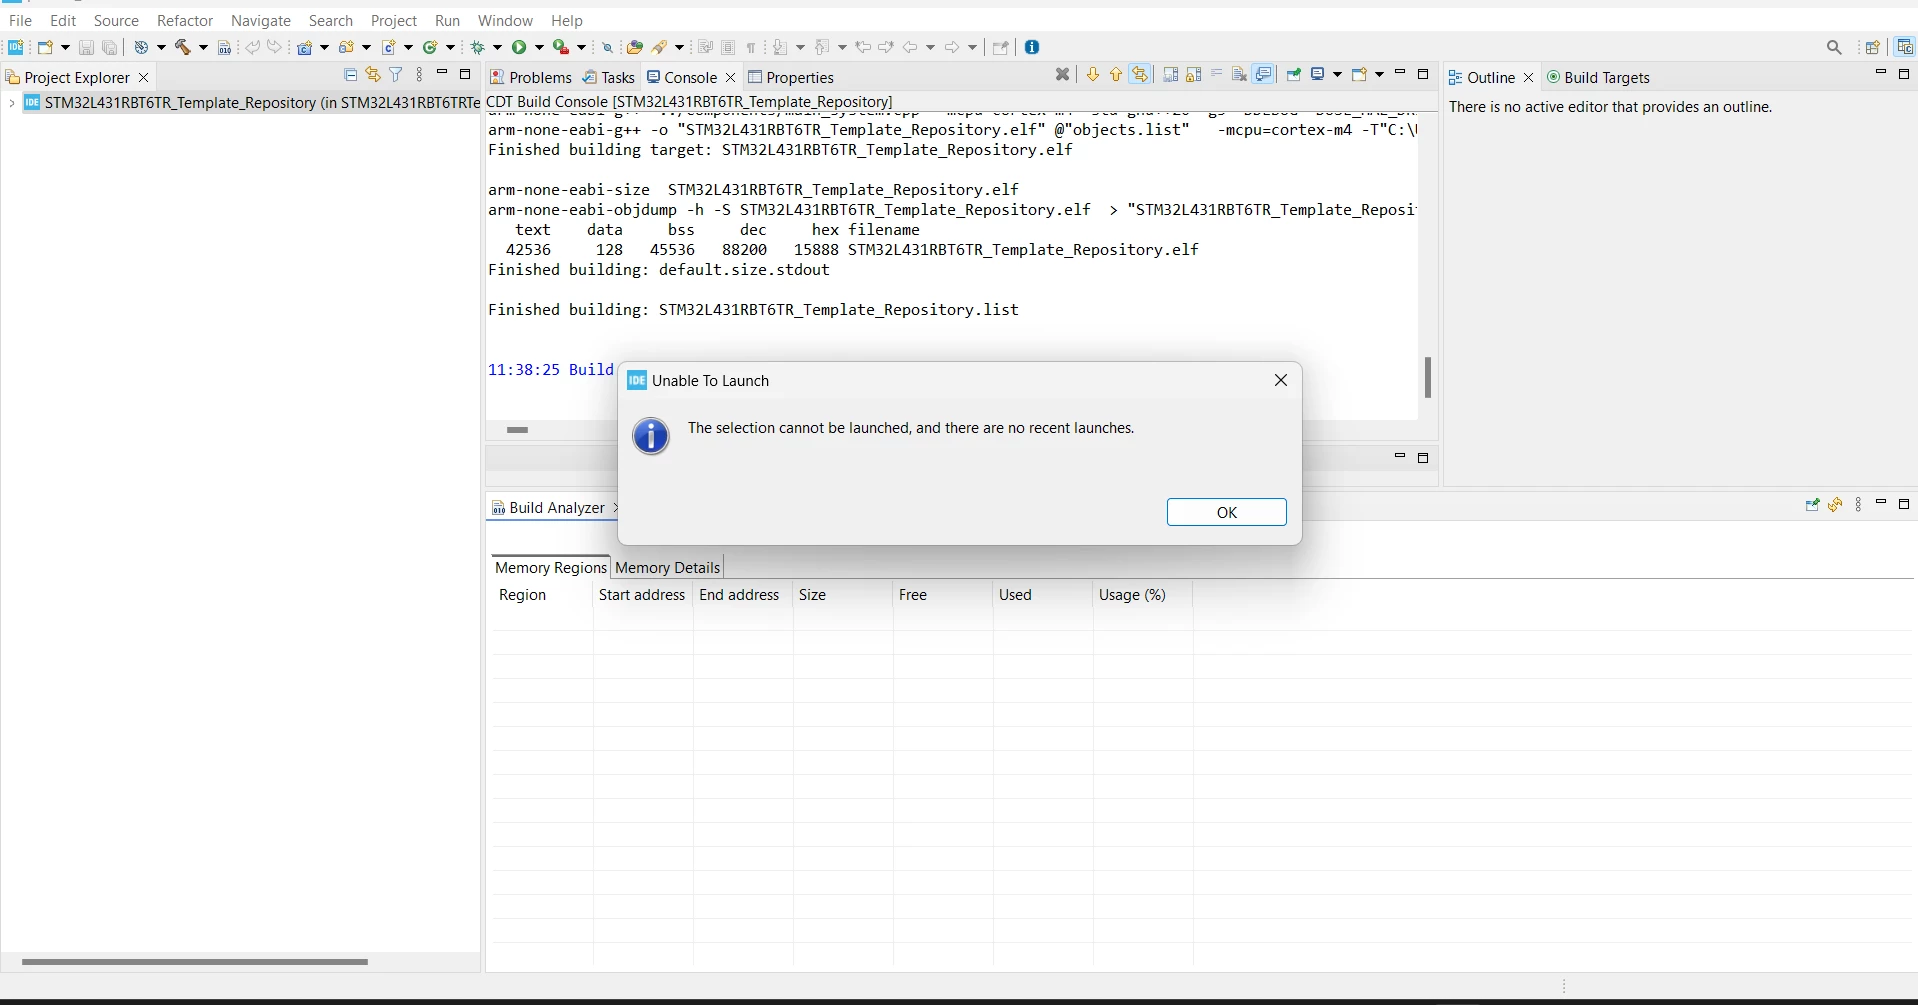Click the build configuration globe icon
This screenshot has width=1918, height=1005.
coord(141,47)
